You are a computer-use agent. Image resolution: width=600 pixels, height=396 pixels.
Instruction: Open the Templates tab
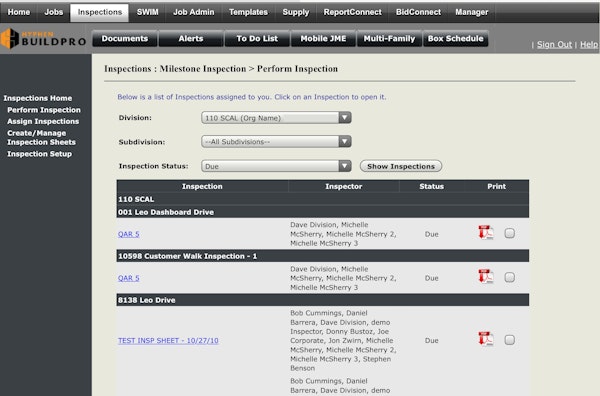pos(248,12)
